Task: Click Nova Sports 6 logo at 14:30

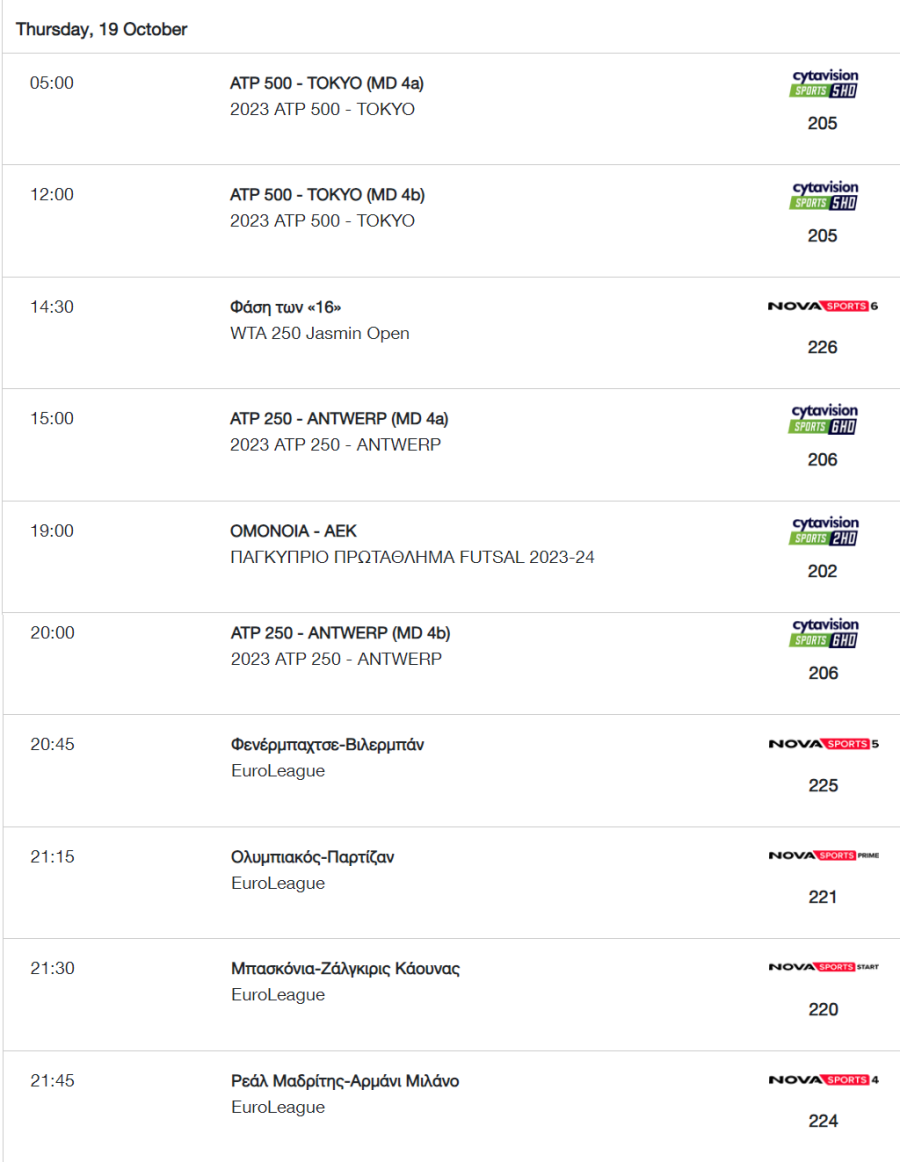Action: 823,306
